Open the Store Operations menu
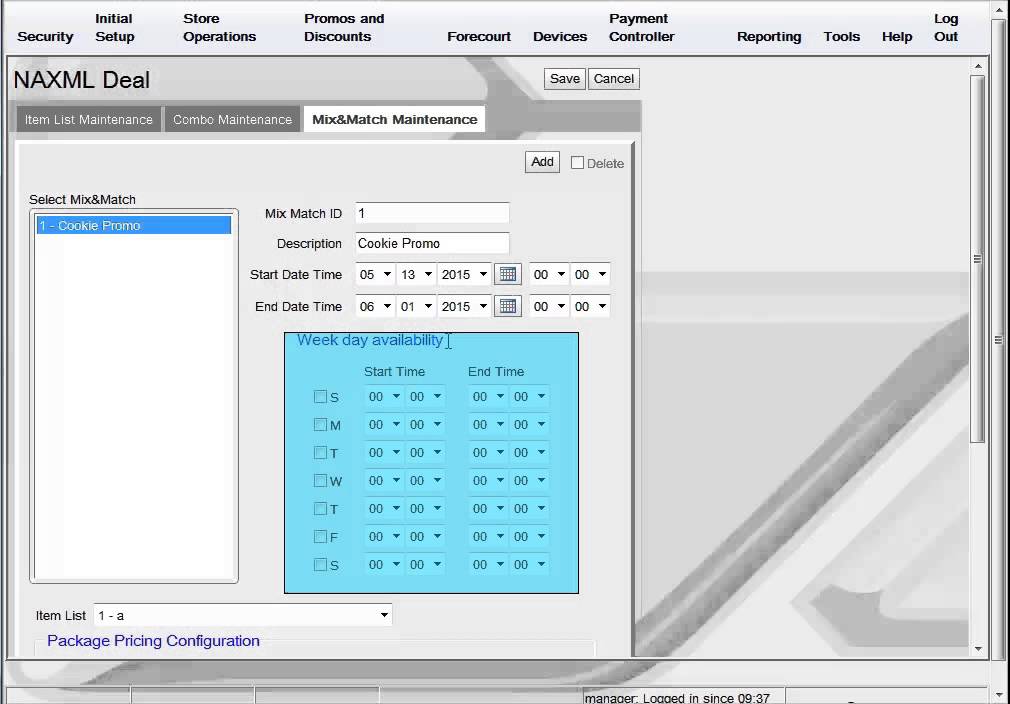Image resolution: width=1010 pixels, height=704 pixels. click(219, 28)
